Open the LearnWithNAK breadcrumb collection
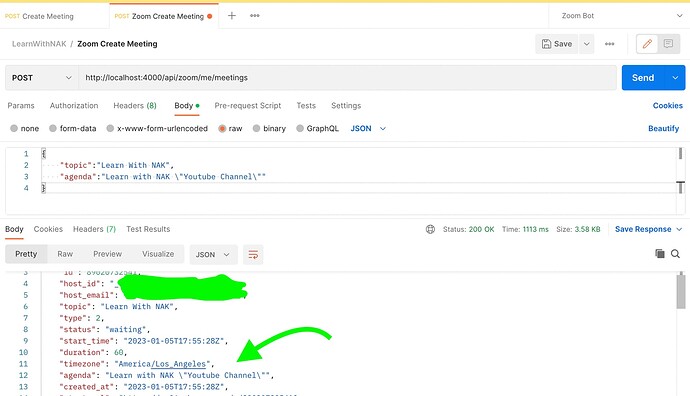Viewport: 690px width, 396px height. click(x=39, y=44)
